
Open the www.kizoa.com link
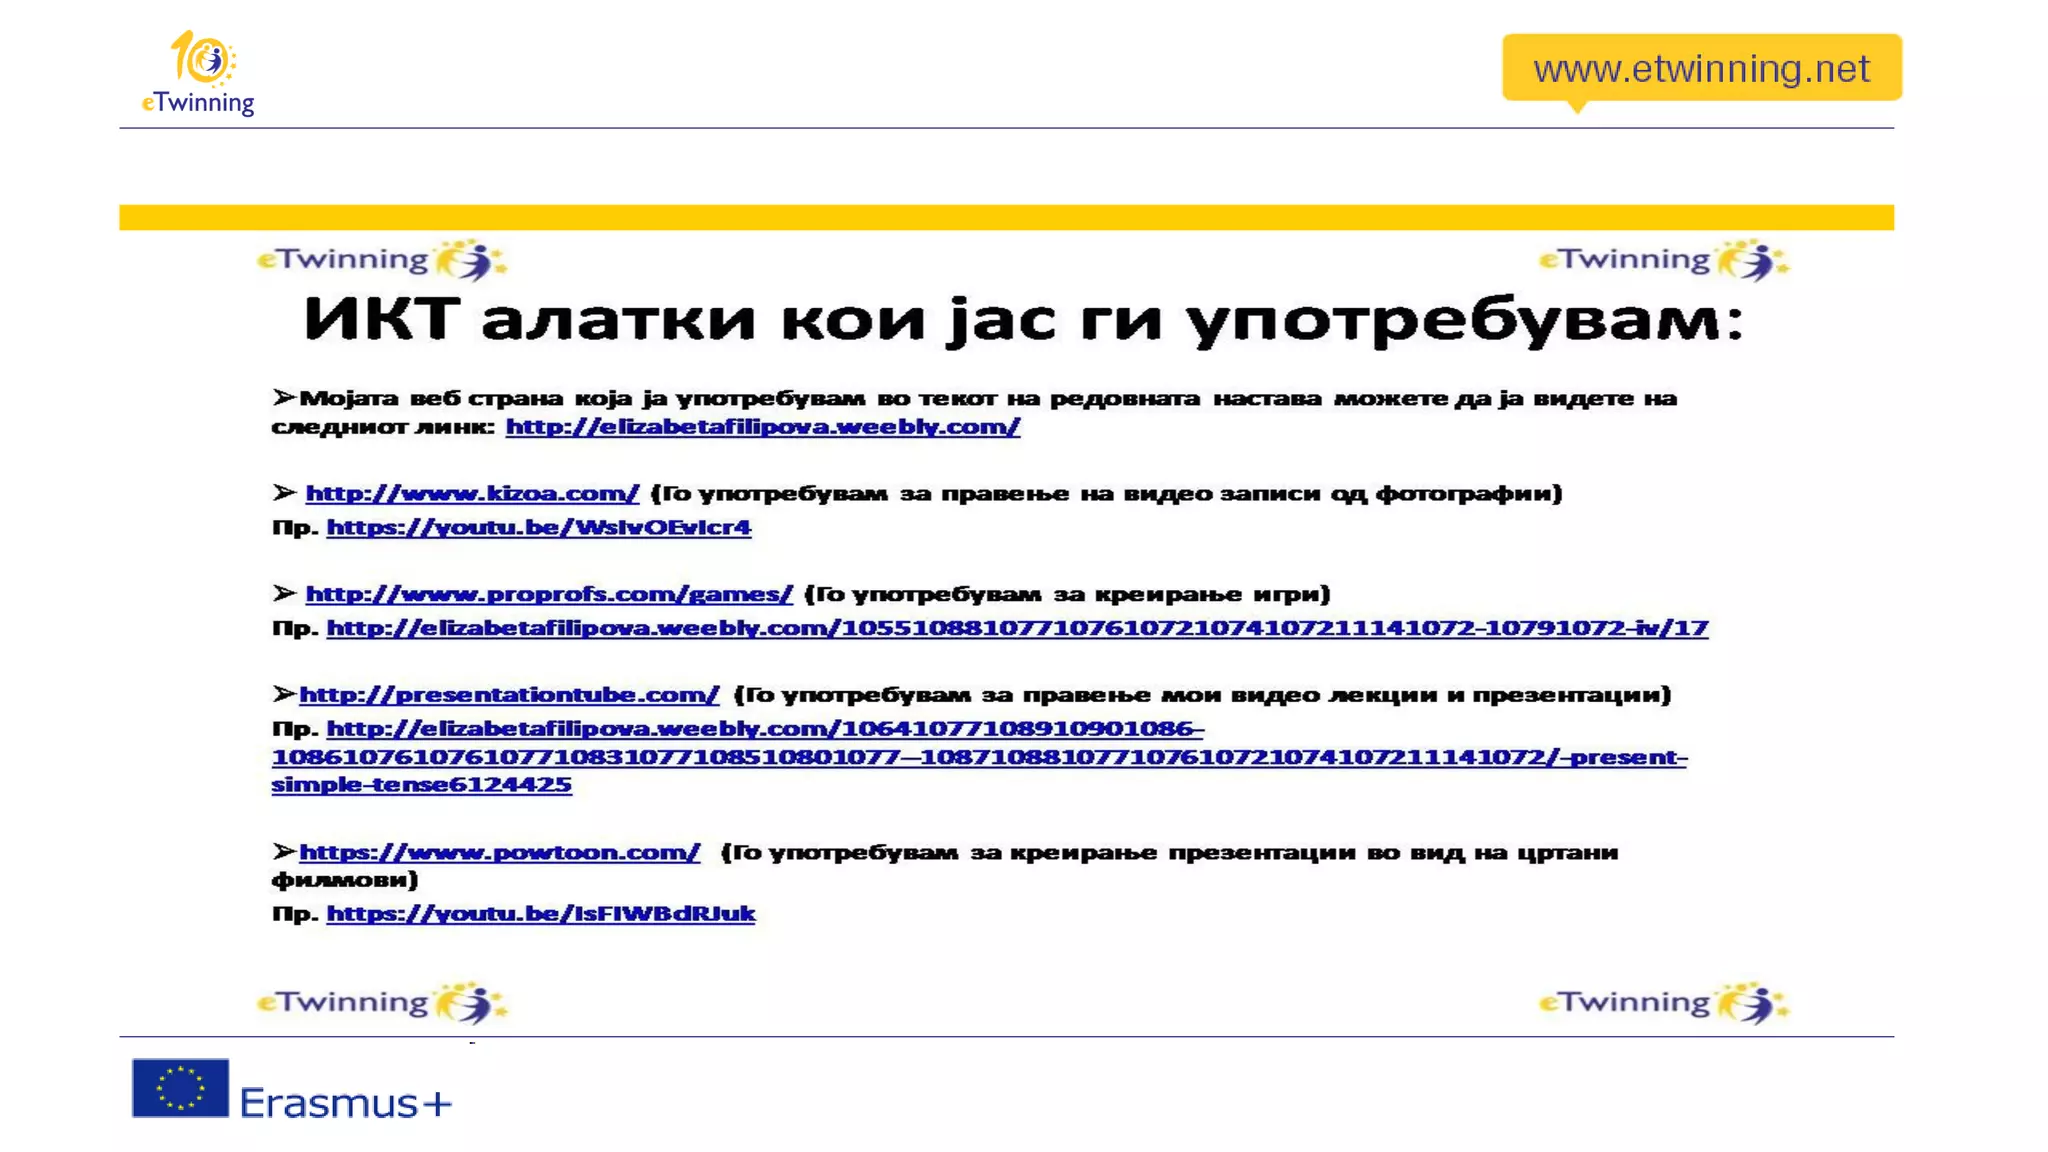coord(471,493)
